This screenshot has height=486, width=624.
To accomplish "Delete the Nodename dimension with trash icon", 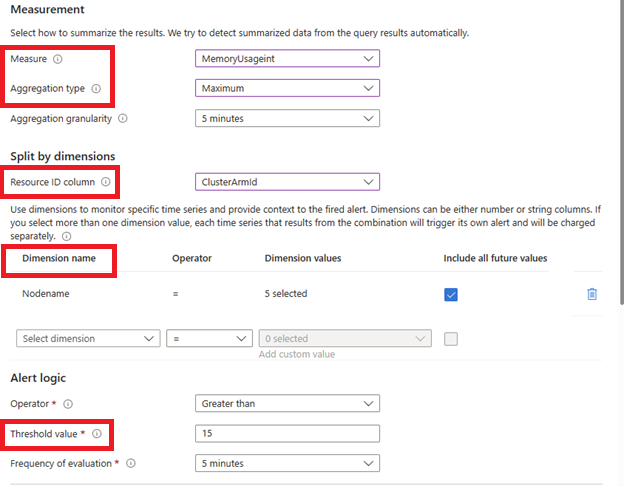I will pyautogui.click(x=592, y=294).
